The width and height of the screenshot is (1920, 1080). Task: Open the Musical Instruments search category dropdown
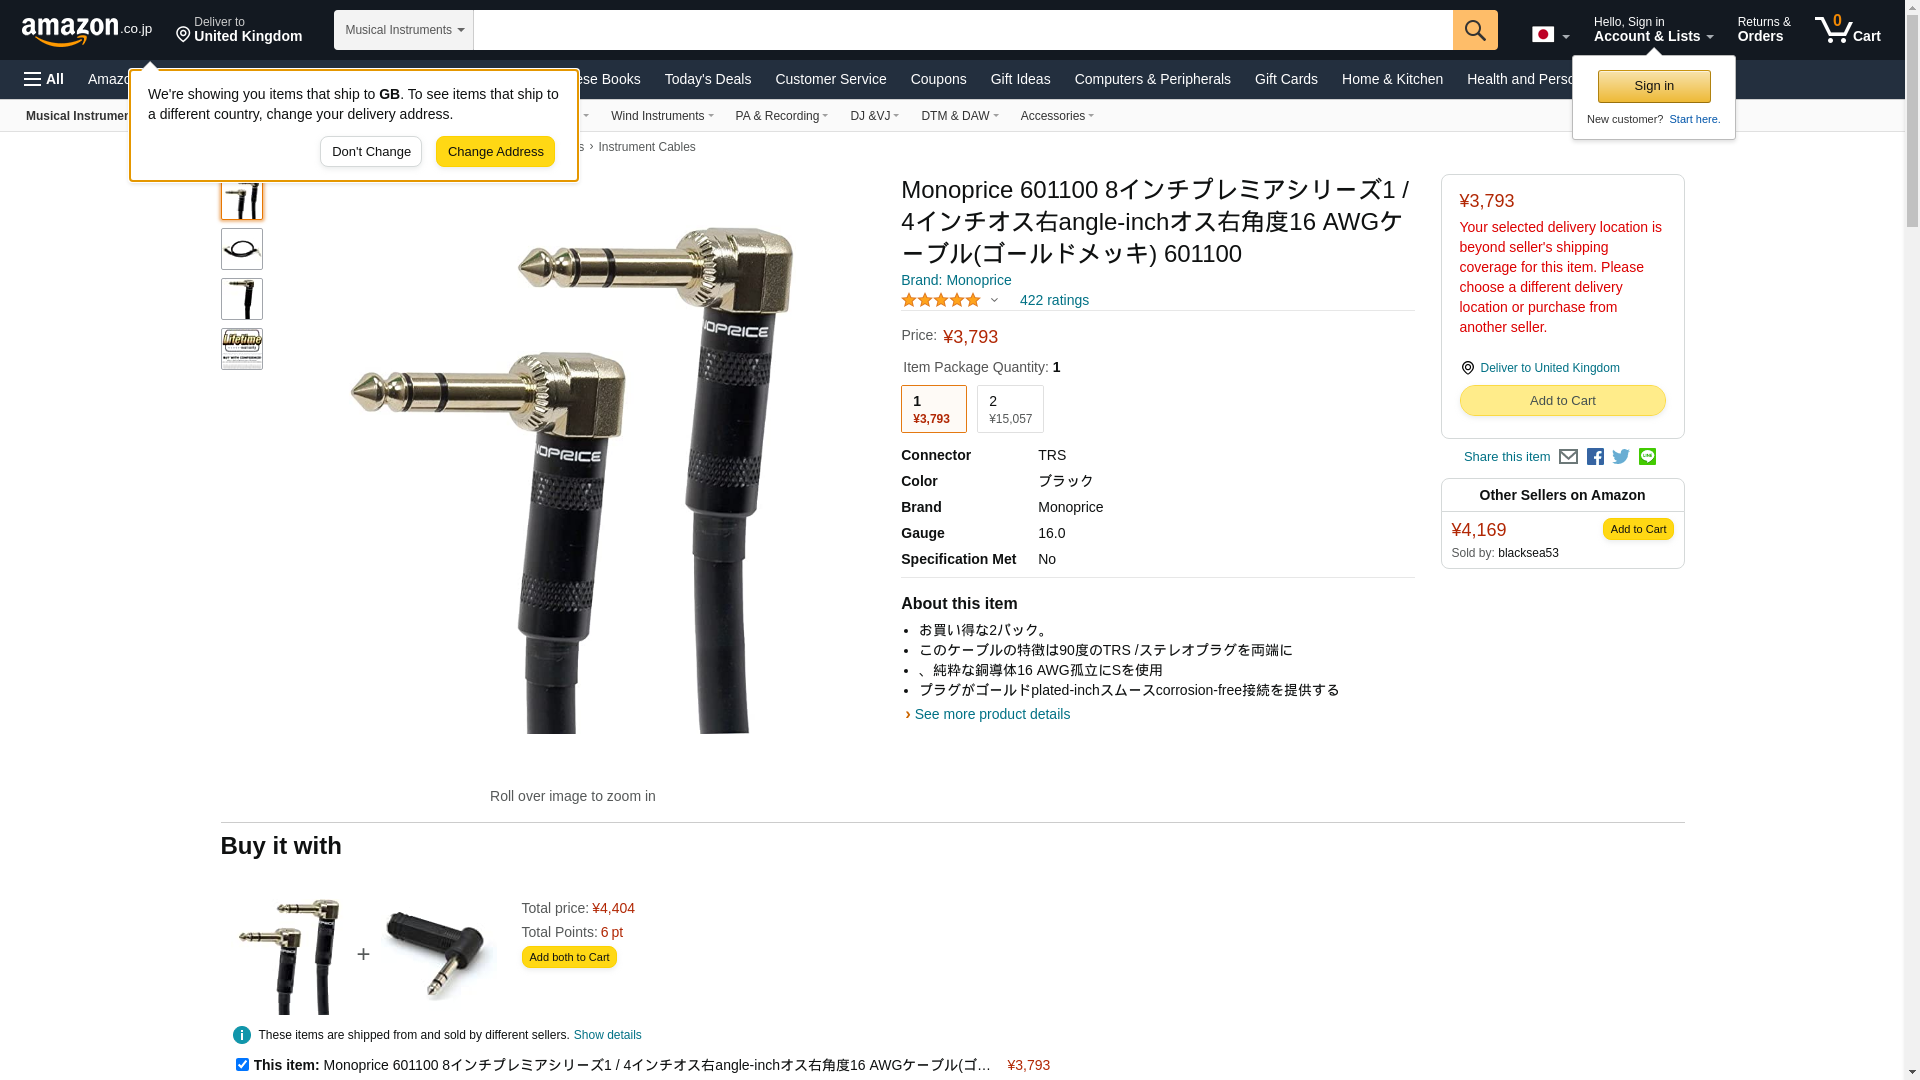point(404,30)
